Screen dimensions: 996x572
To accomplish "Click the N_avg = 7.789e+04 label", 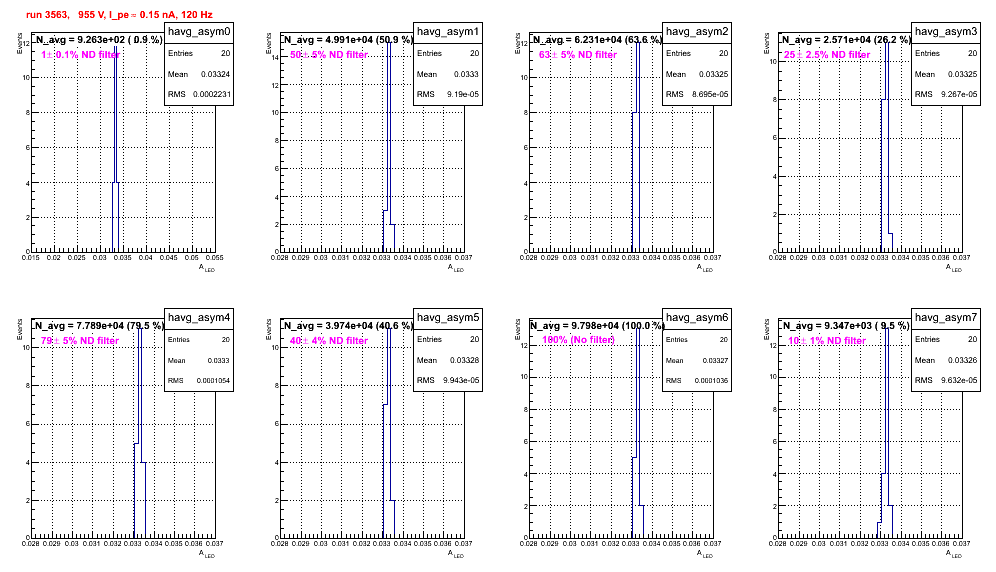I will (x=99, y=326).
